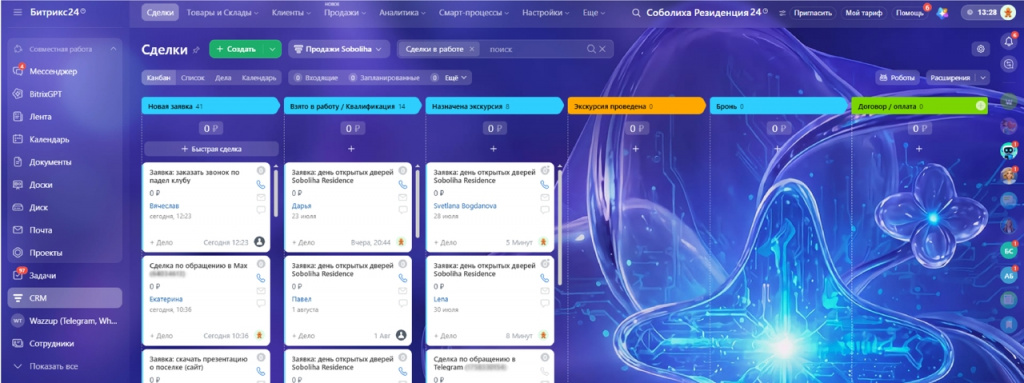Open the Продажи Soboliha funnel dropdown
Viewport: 1024px width, 383px height.
[x=339, y=49]
